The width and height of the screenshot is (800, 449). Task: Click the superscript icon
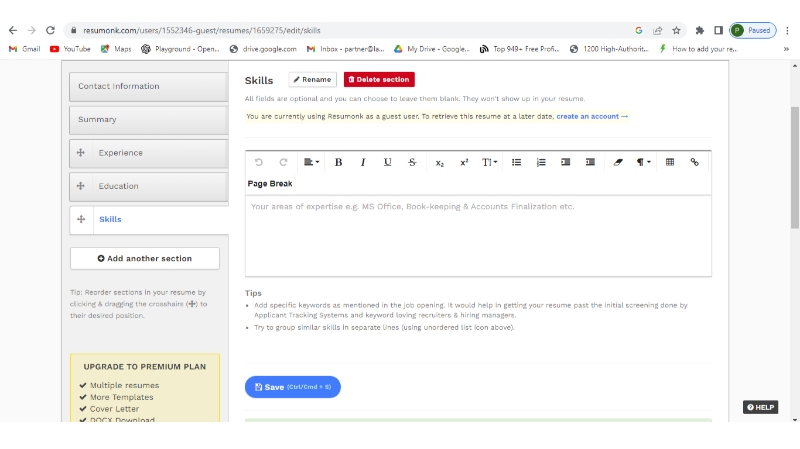click(464, 162)
